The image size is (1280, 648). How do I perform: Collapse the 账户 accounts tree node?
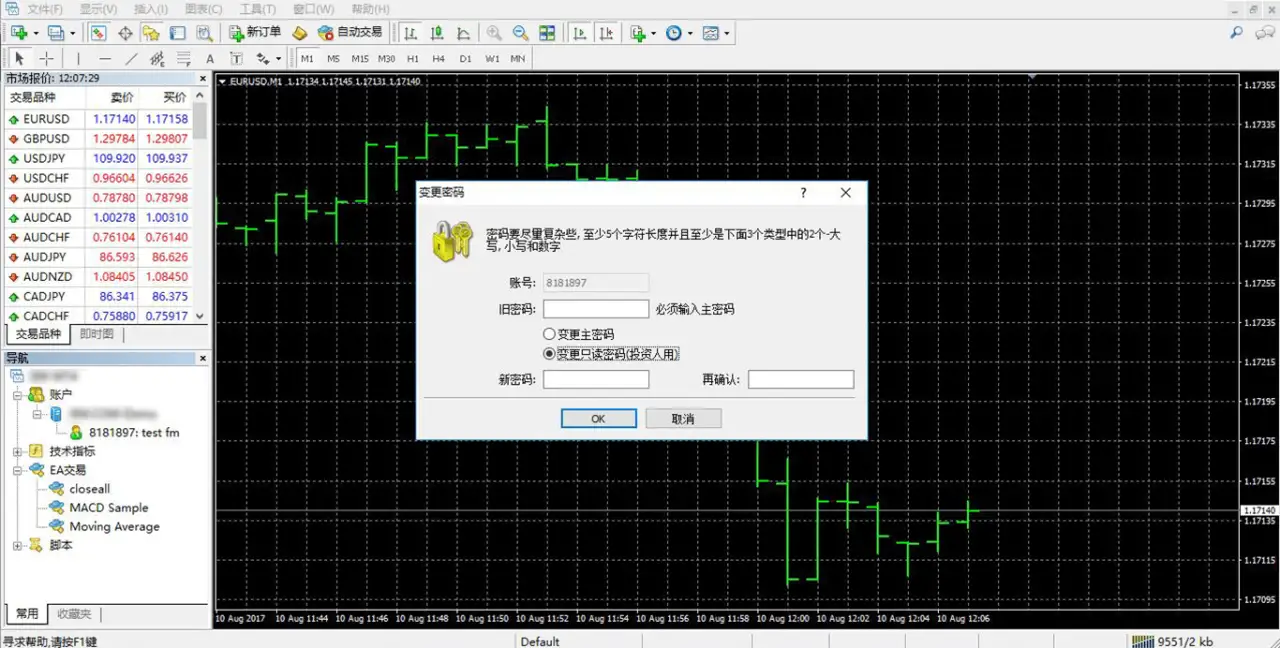tap(17, 395)
